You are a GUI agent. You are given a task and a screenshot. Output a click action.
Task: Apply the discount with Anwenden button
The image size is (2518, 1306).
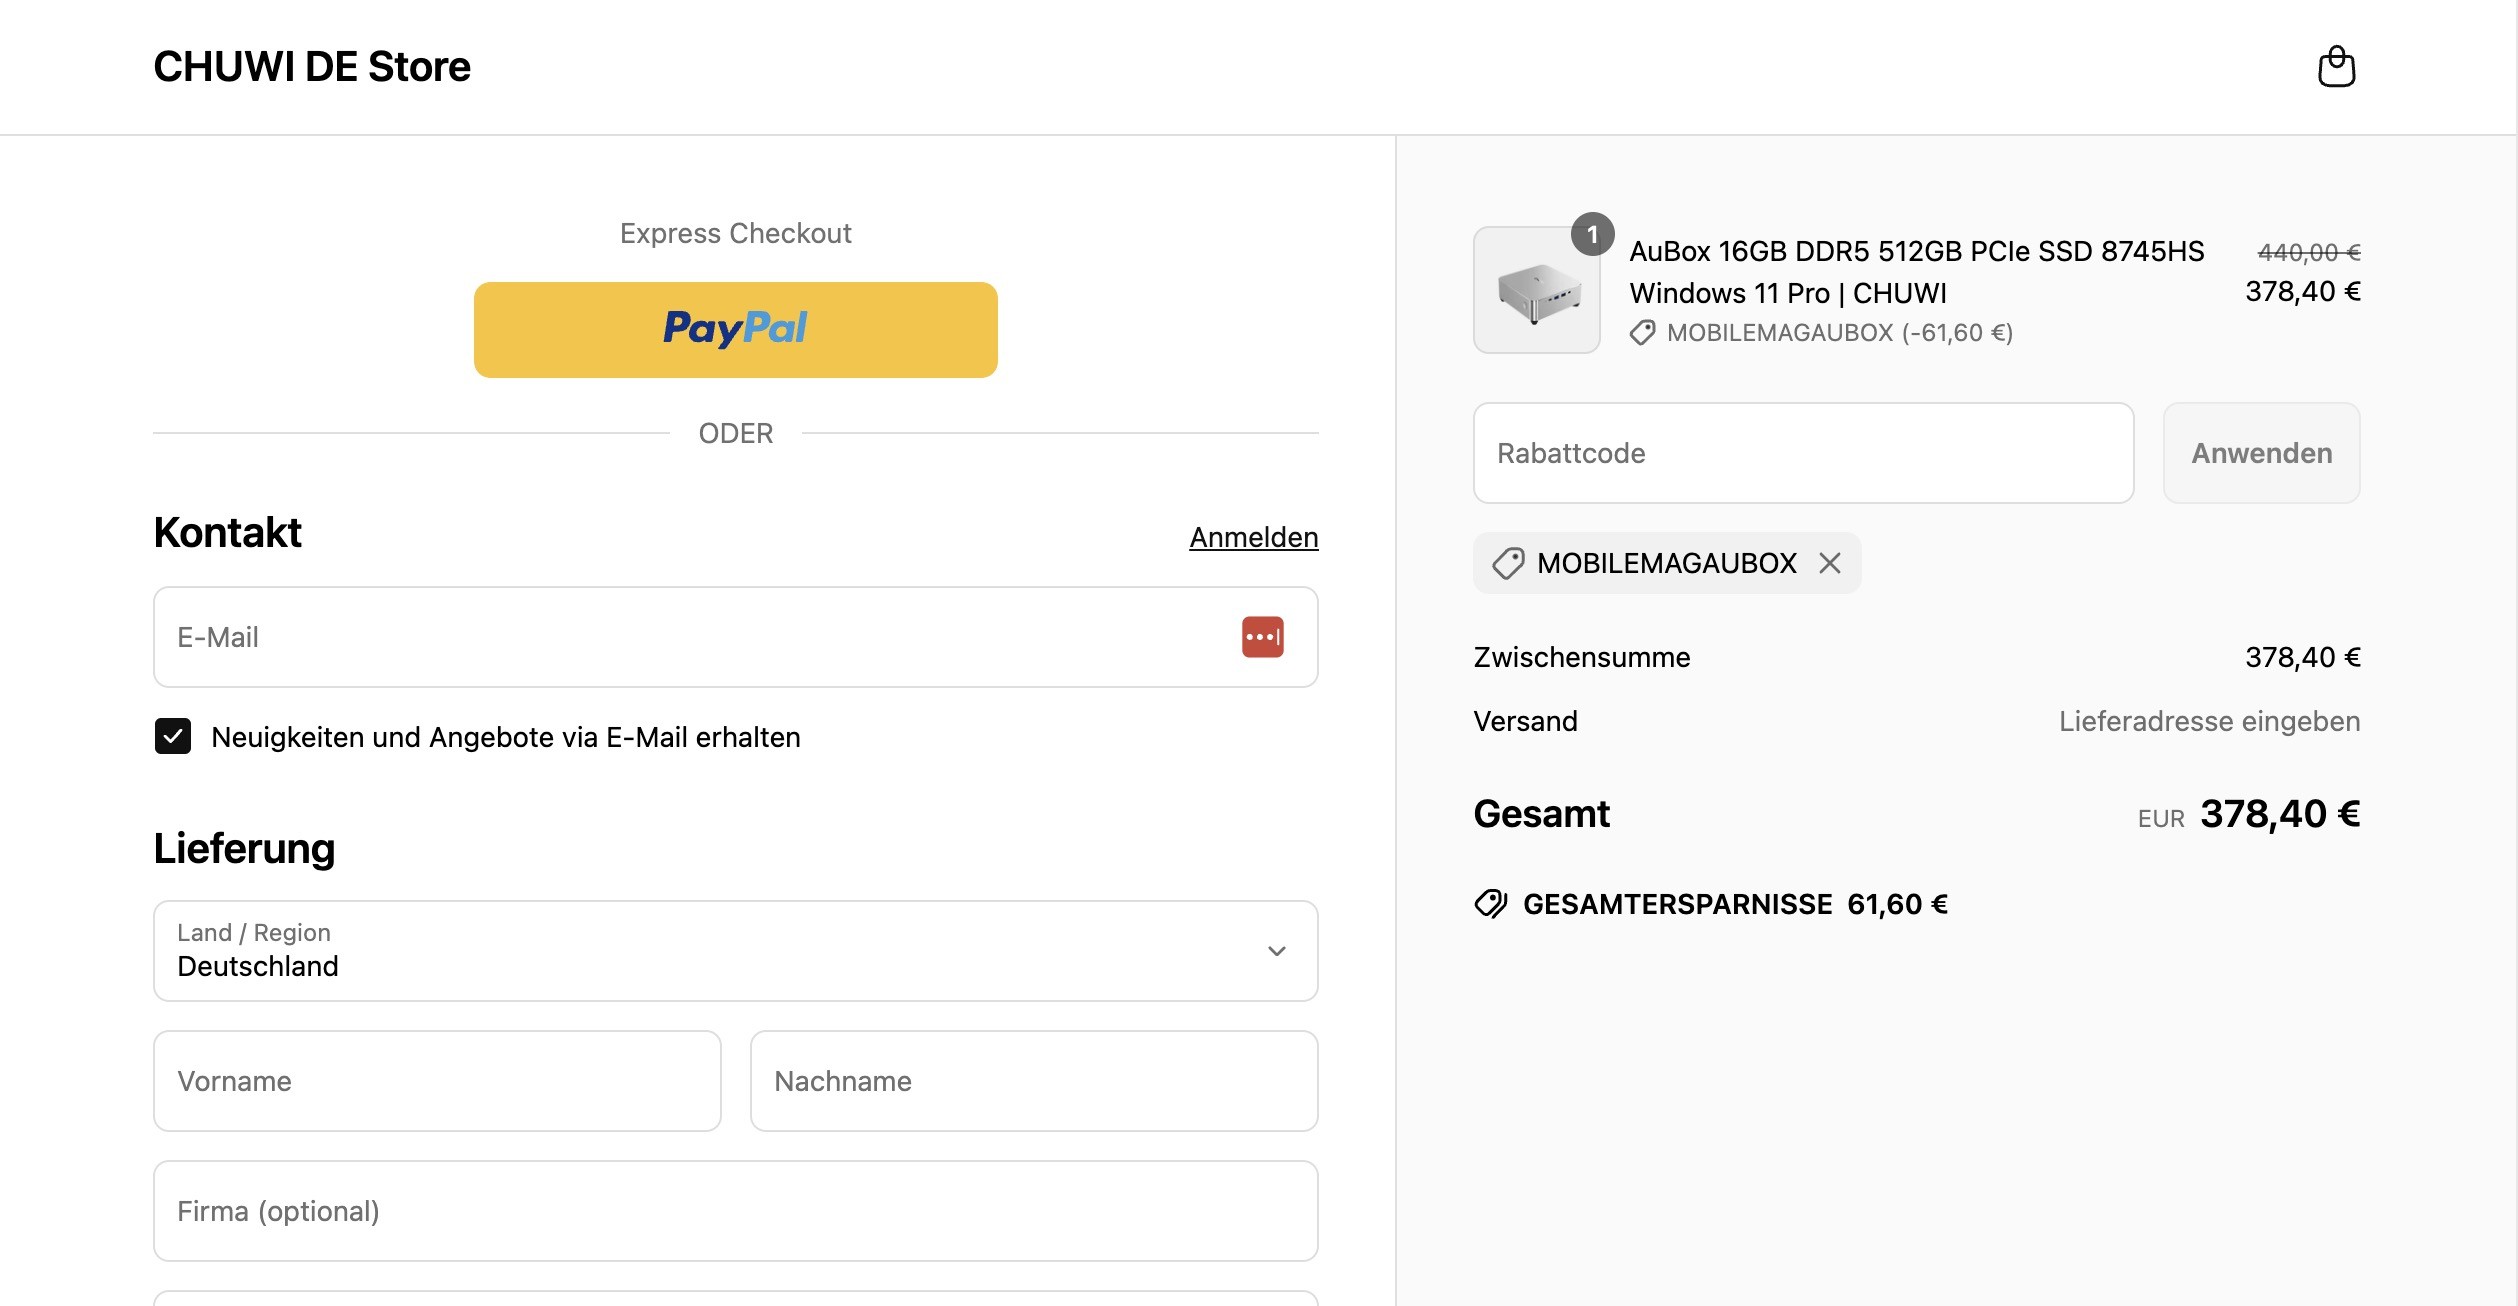click(2261, 453)
